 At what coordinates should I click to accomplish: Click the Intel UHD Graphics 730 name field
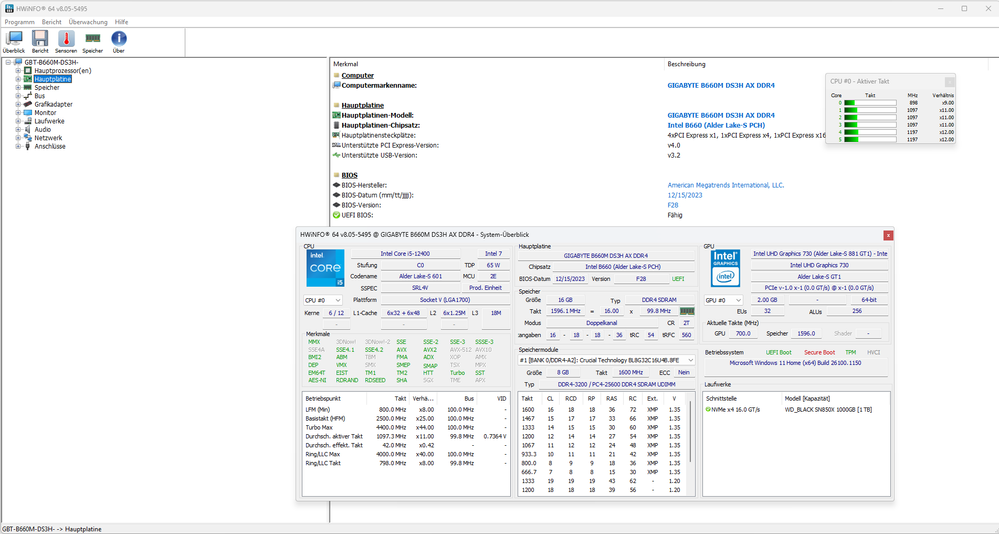click(x=819, y=265)
